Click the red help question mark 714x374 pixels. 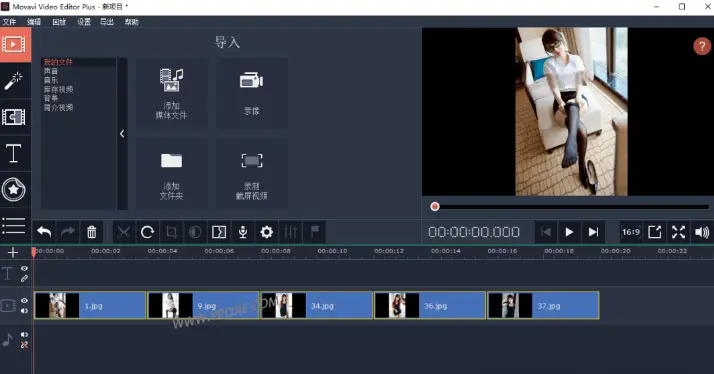pyautogui.click(x=702, y=46)
